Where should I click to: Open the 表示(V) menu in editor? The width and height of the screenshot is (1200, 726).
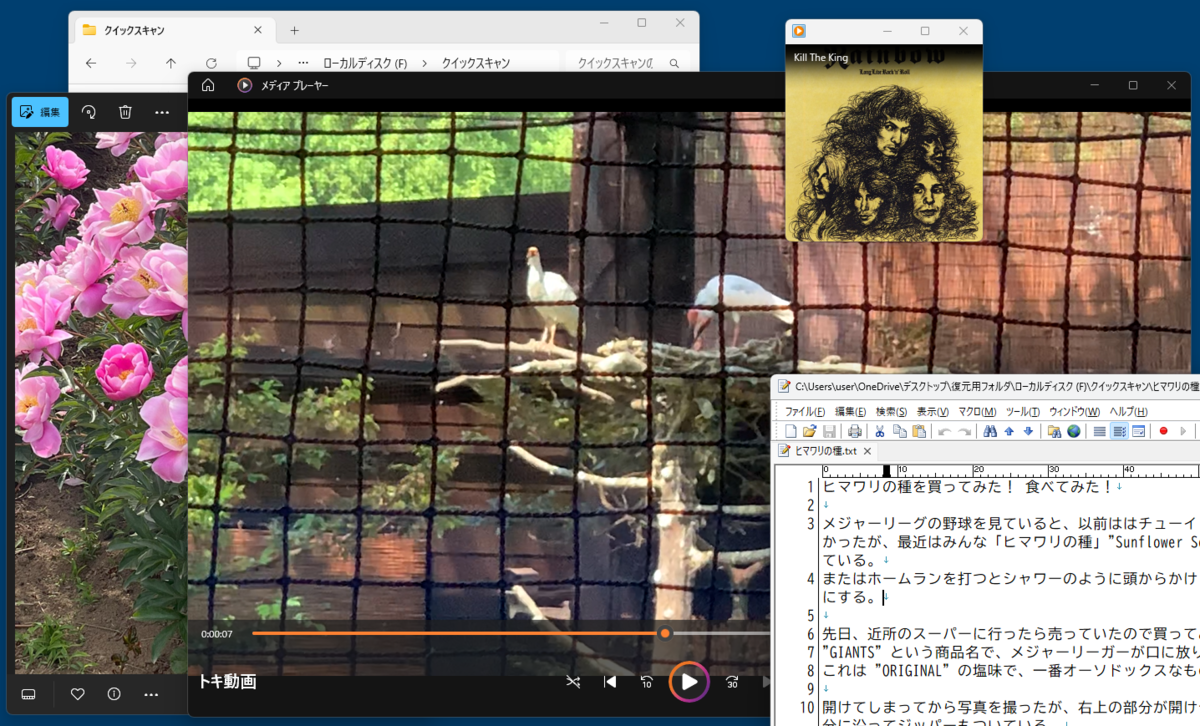tap(933, 411)
